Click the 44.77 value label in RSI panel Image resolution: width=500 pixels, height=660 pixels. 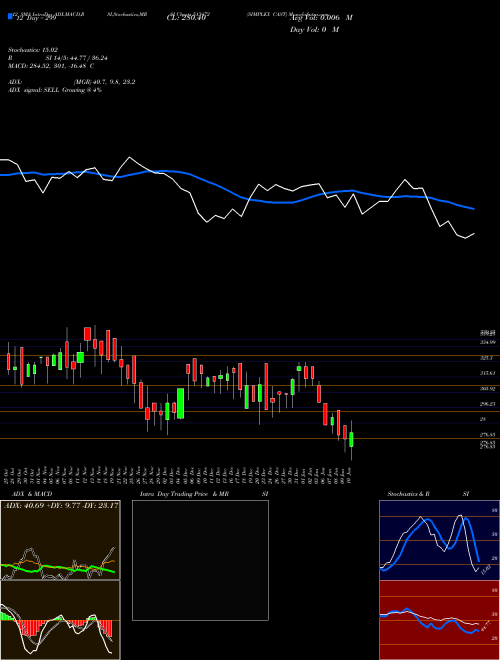point(485,627)
